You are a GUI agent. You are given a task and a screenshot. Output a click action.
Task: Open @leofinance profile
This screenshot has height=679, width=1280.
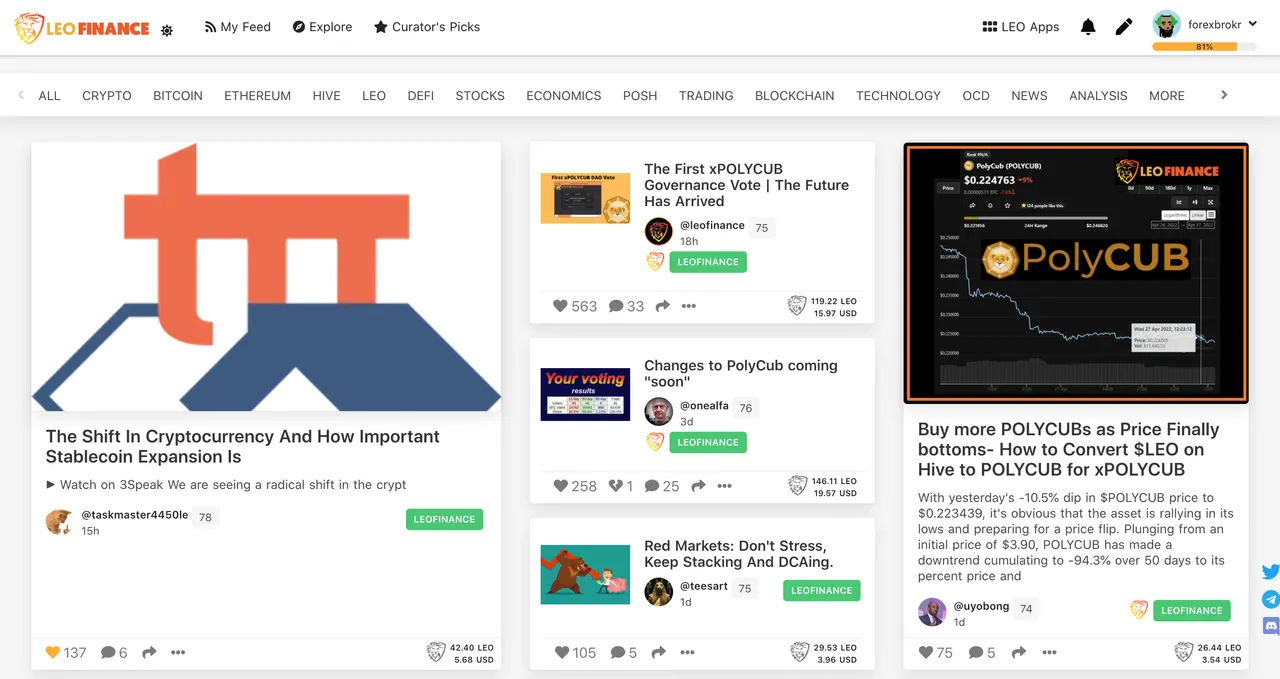coord(712,225)
